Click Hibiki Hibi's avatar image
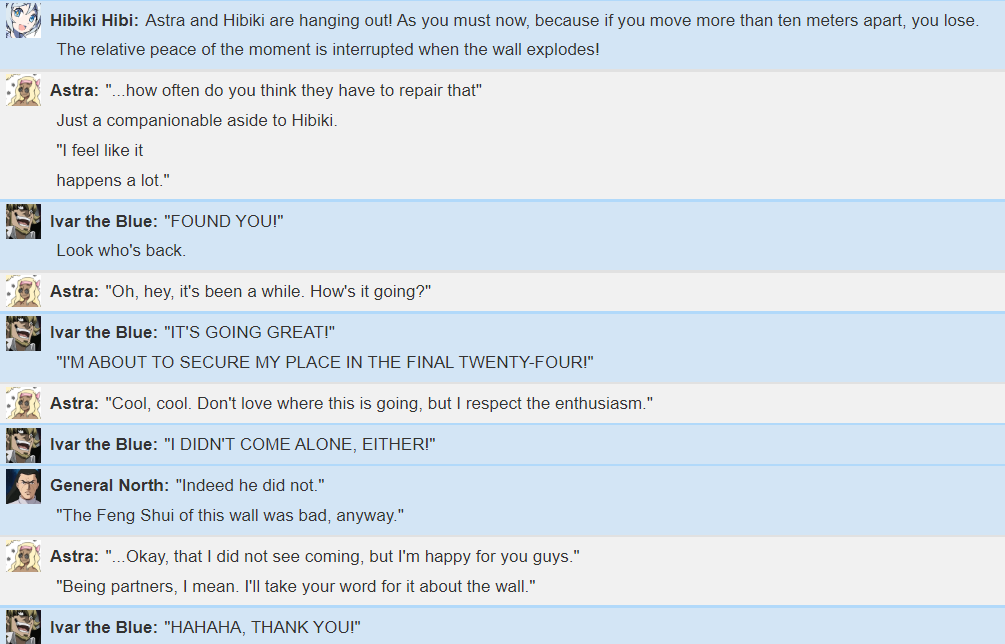1005x644 pixels. click(x=24, y=21)
